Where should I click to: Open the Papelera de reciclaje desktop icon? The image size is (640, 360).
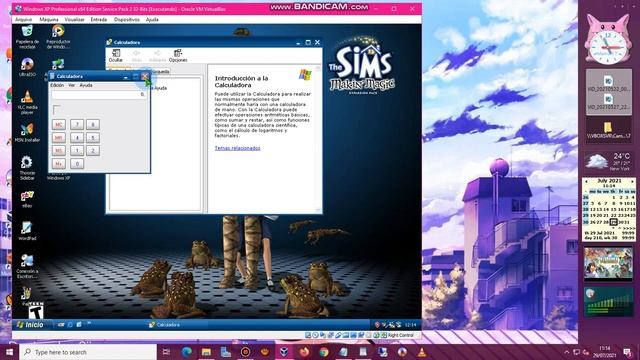pyautogui.click(x=27, y=36)
